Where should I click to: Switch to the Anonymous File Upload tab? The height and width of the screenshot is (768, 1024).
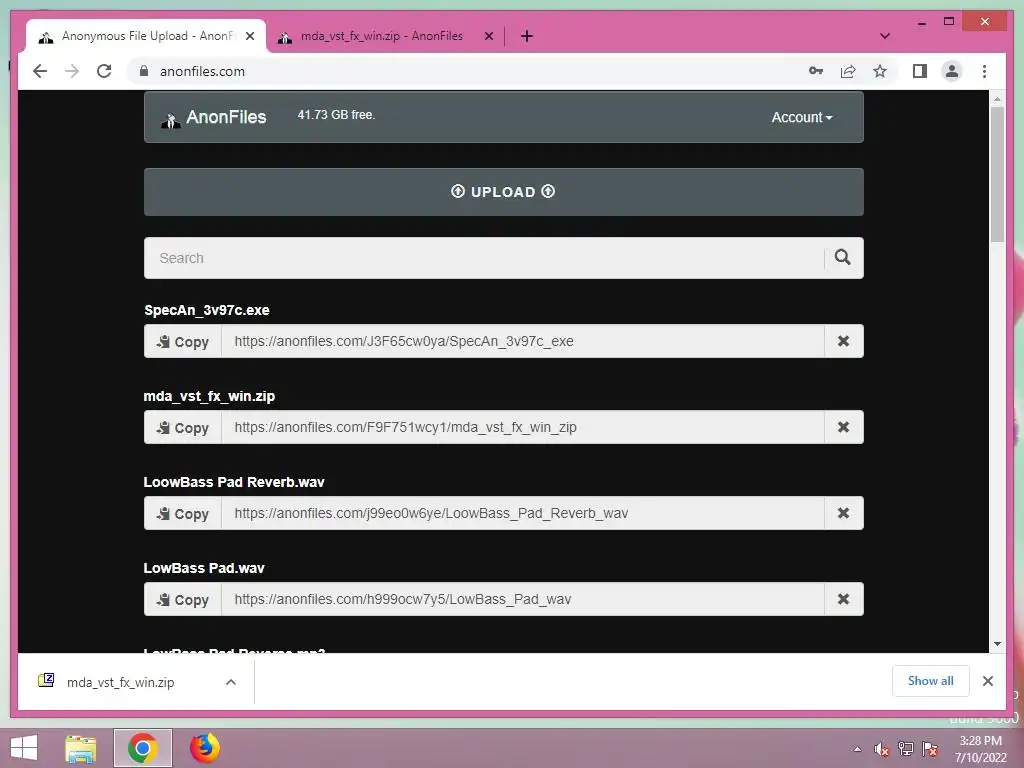coord(146,36)
